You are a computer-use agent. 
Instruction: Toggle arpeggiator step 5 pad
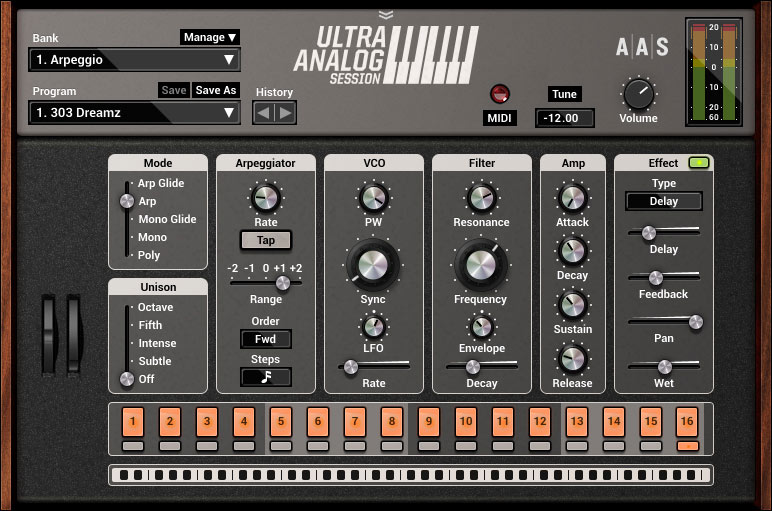(x=281, y=422)
